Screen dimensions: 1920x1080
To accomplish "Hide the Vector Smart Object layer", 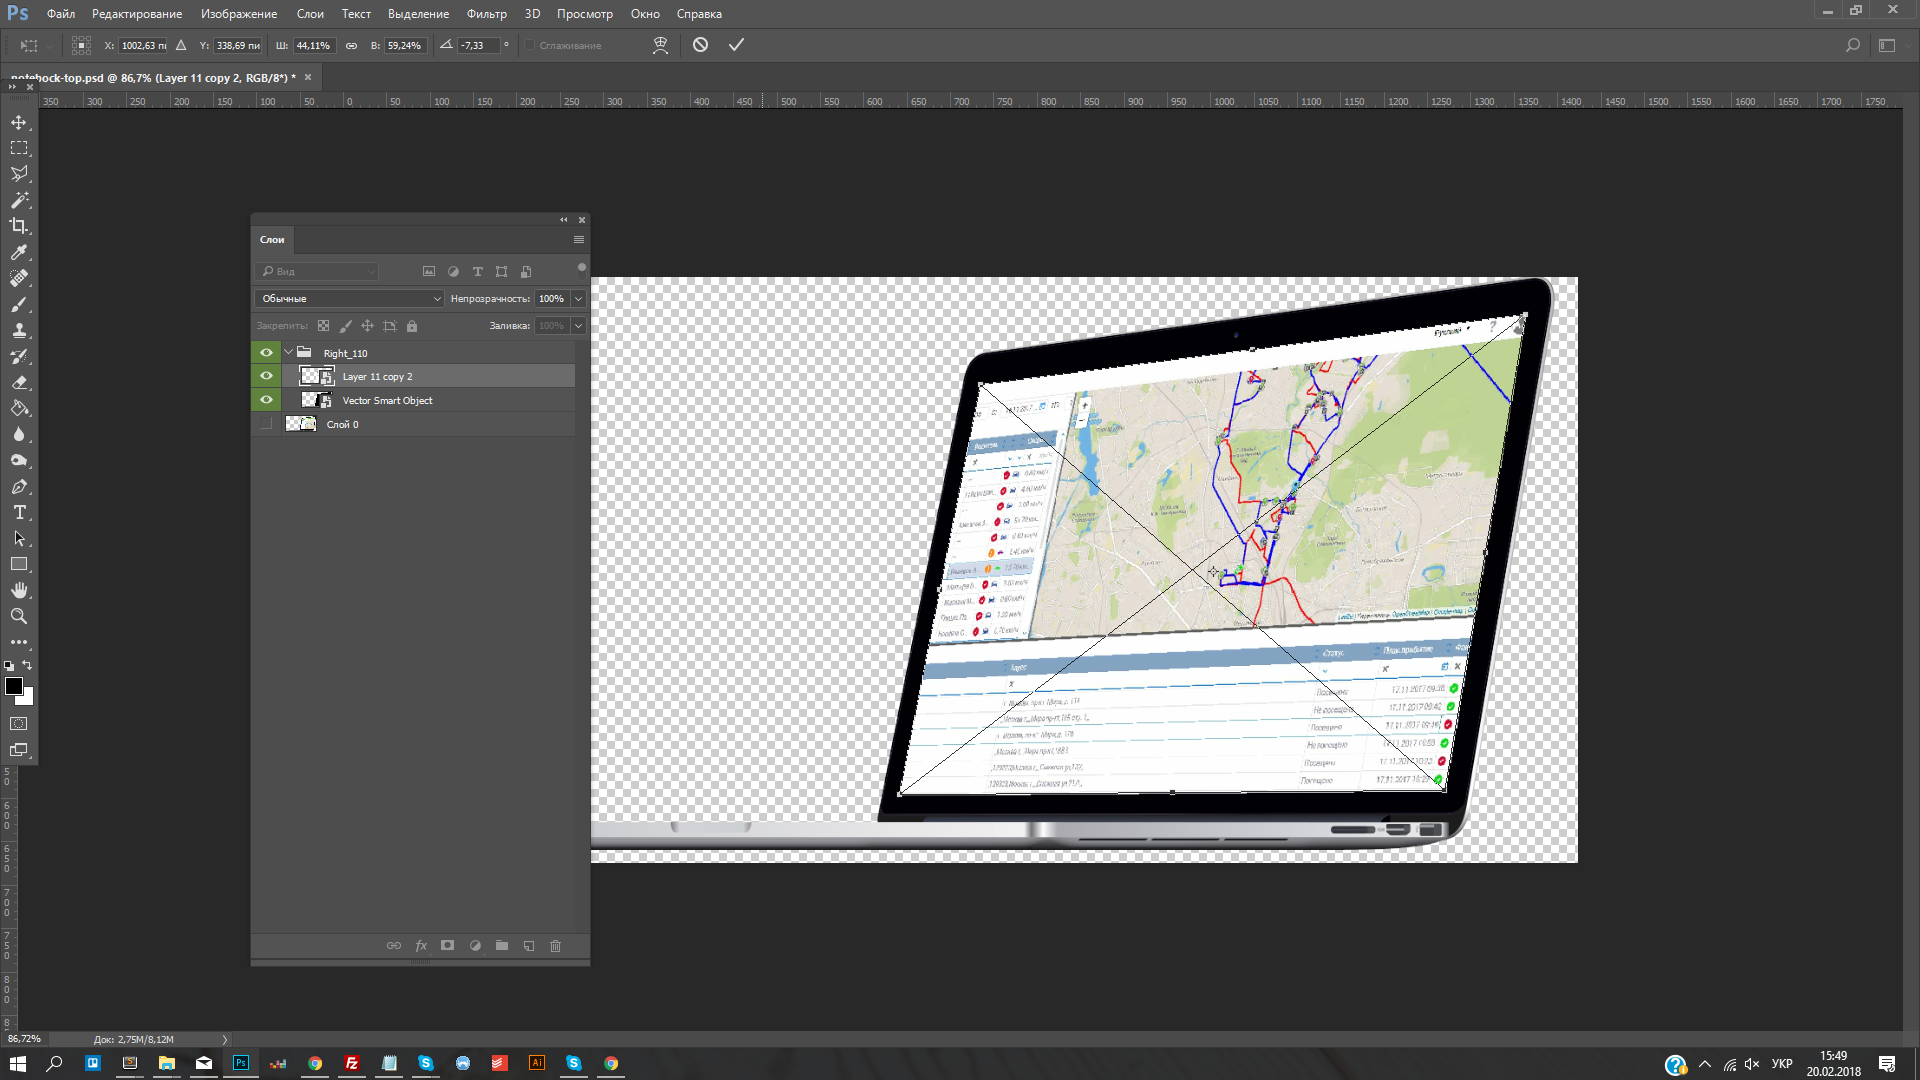I will 266,400.
